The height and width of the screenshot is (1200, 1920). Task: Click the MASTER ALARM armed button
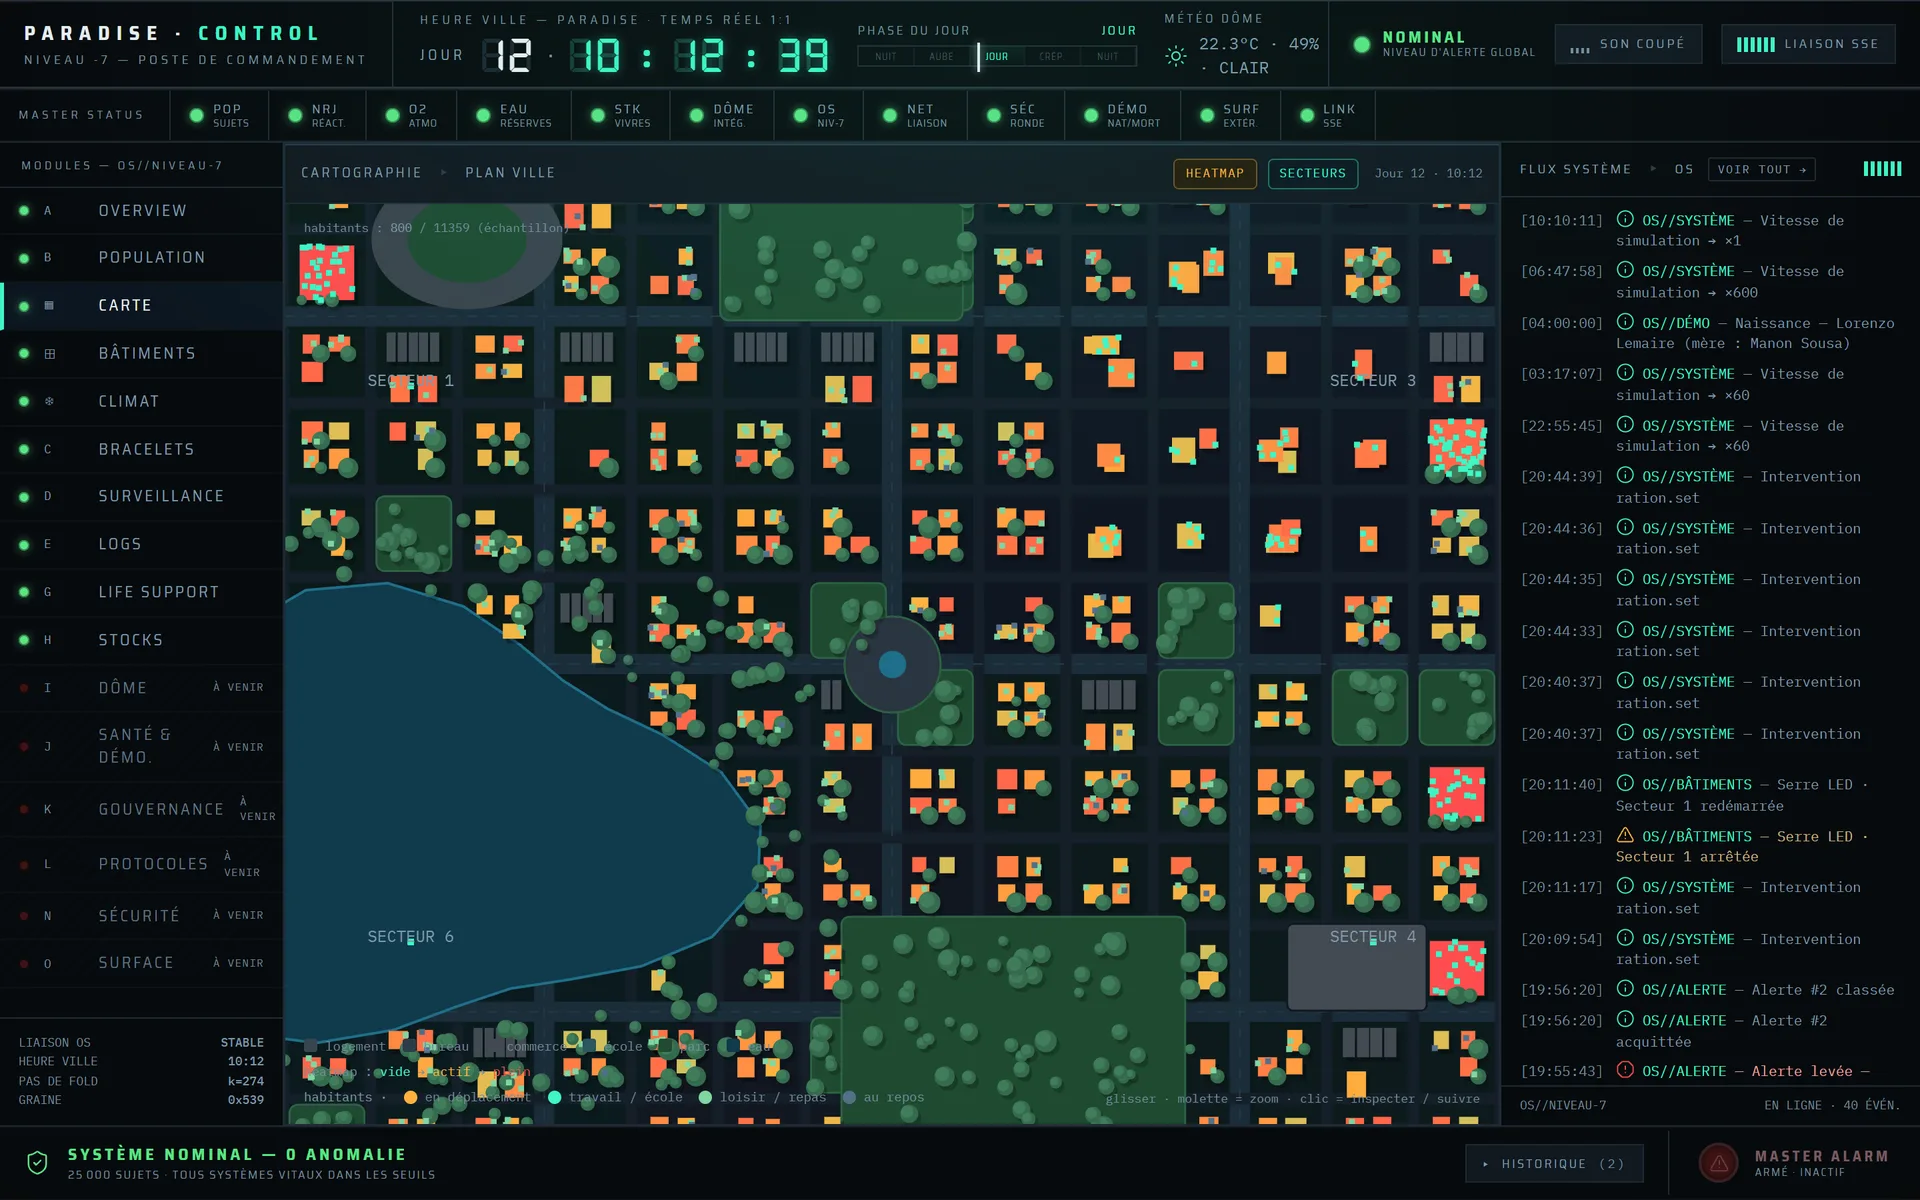click(1795, 1163)
